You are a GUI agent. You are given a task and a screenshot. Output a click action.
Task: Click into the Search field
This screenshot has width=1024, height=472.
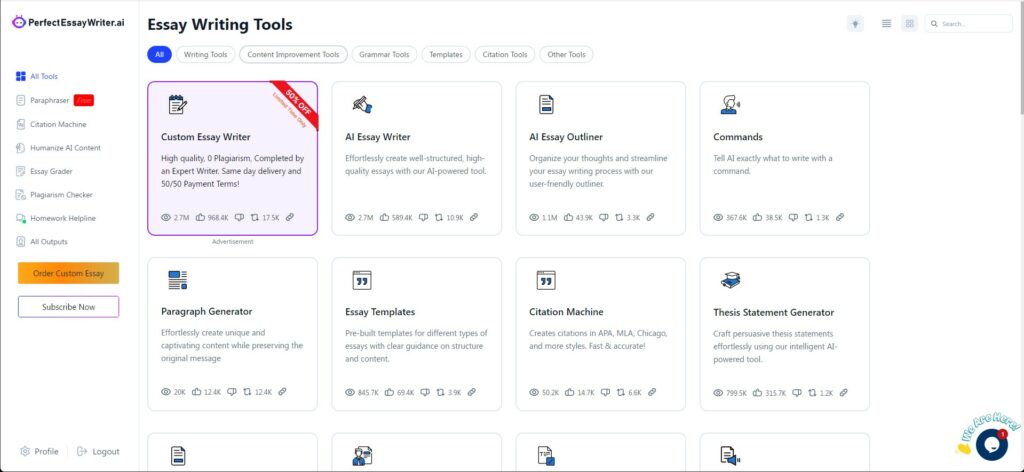click(x=968, y=24)
